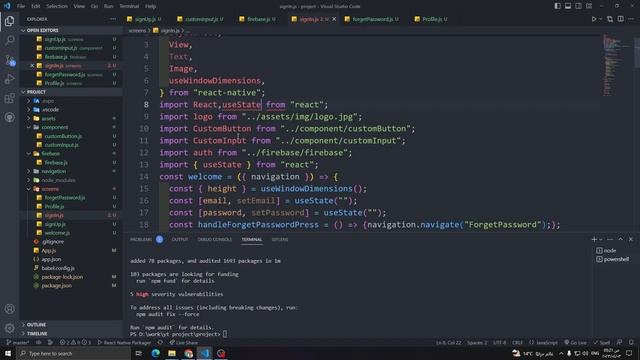Open errors and warnings in status bar
640x360 pixels.
pyautogui.click(x=76, y=342)
